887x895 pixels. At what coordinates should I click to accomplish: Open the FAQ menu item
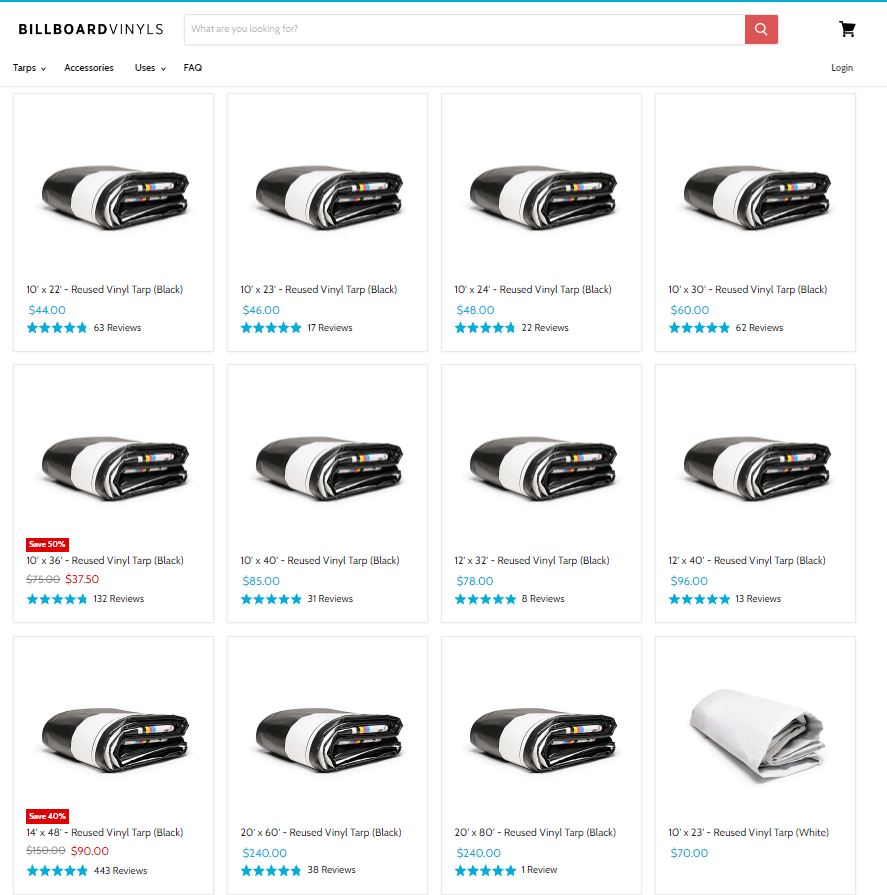193,67
